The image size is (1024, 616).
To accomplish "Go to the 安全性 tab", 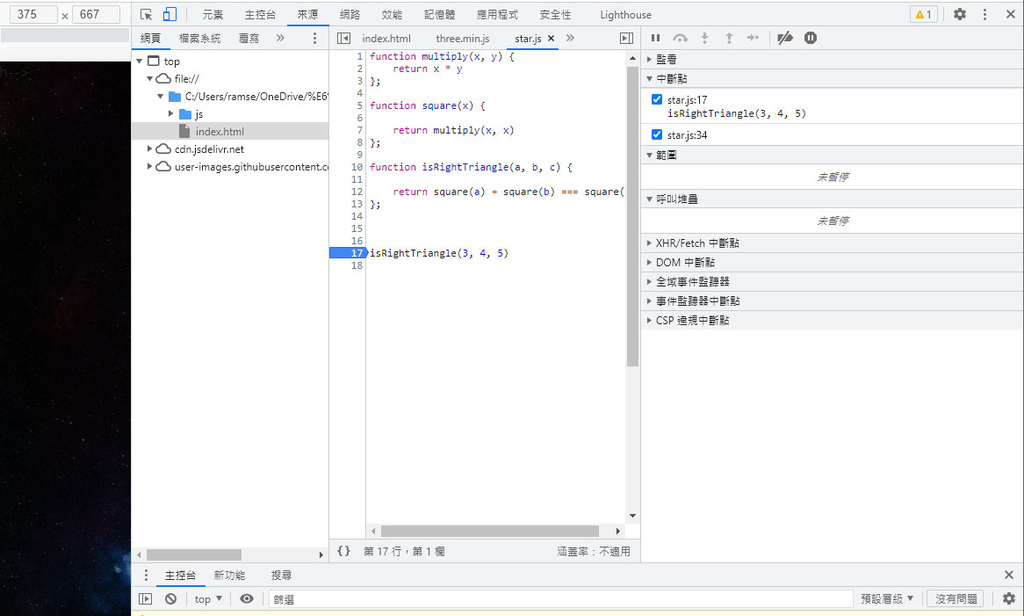I will (x=555, y=14).
